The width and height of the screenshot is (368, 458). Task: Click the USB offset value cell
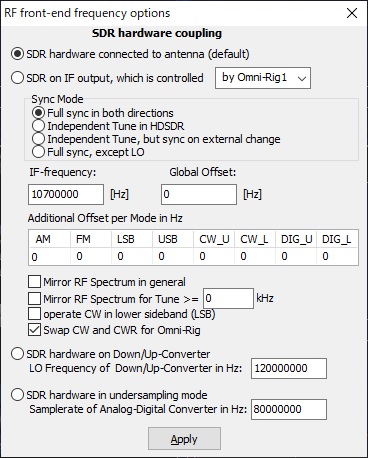[173, 256]
